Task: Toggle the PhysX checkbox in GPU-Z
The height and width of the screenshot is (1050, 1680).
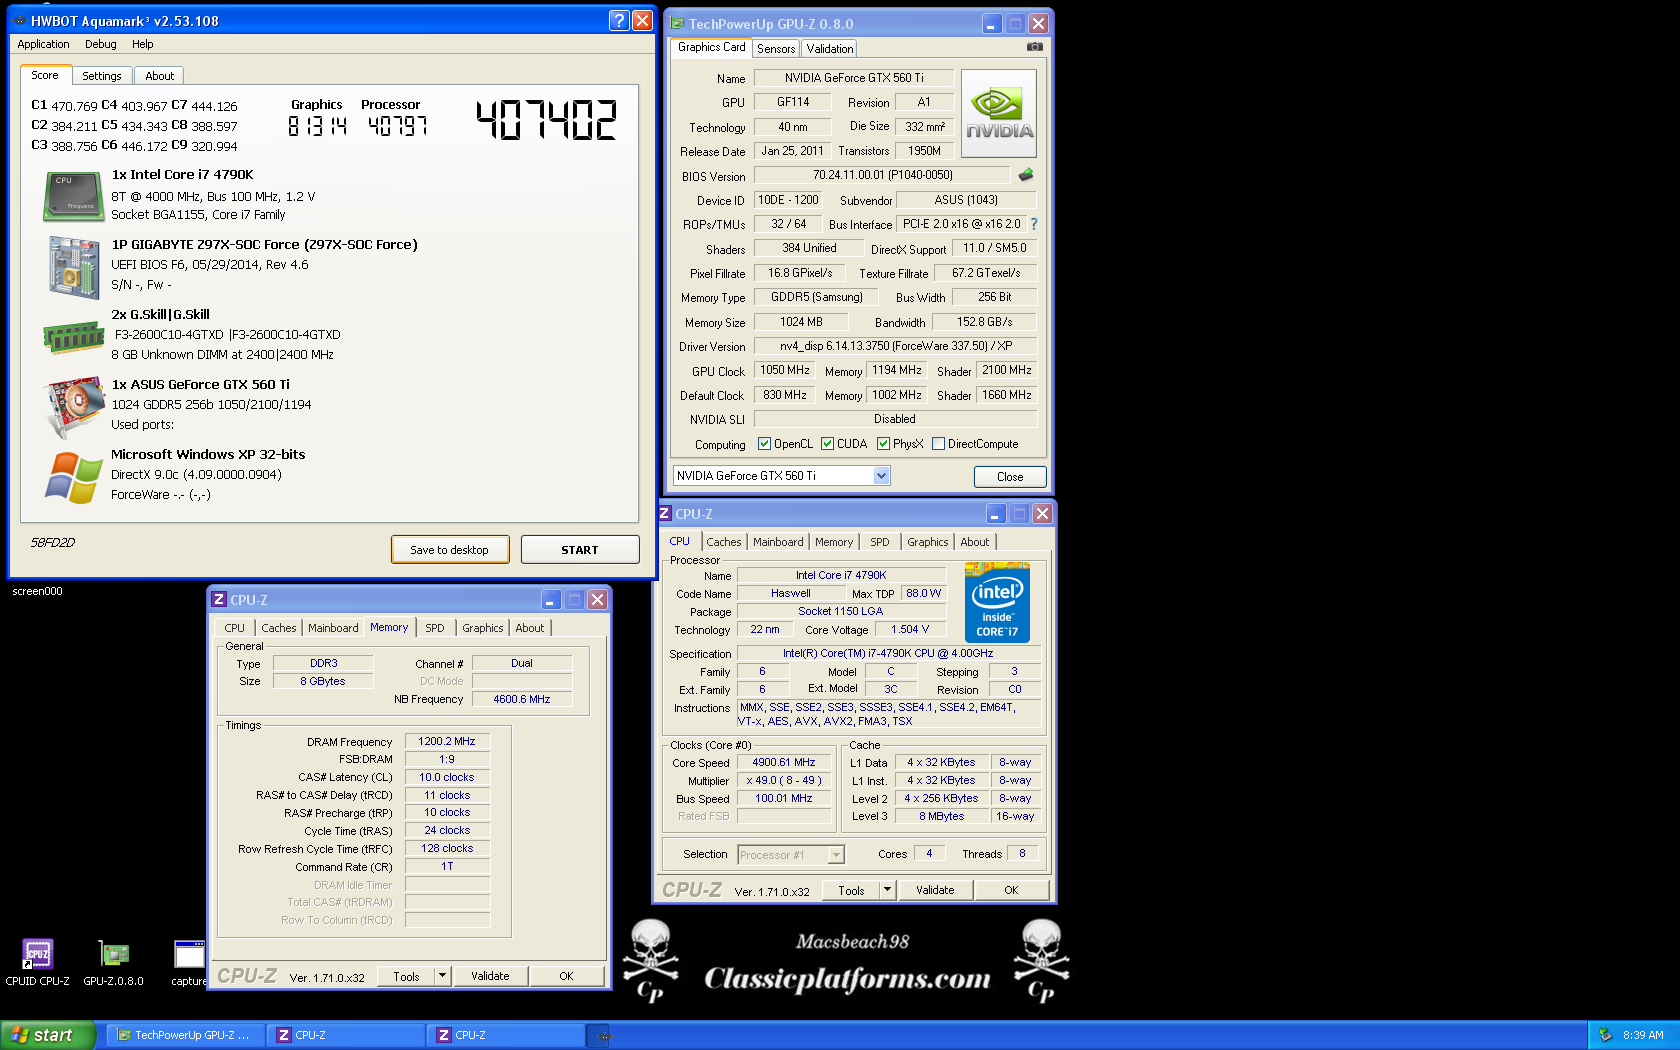Action: pyautogui.click(x=883, y=444)
